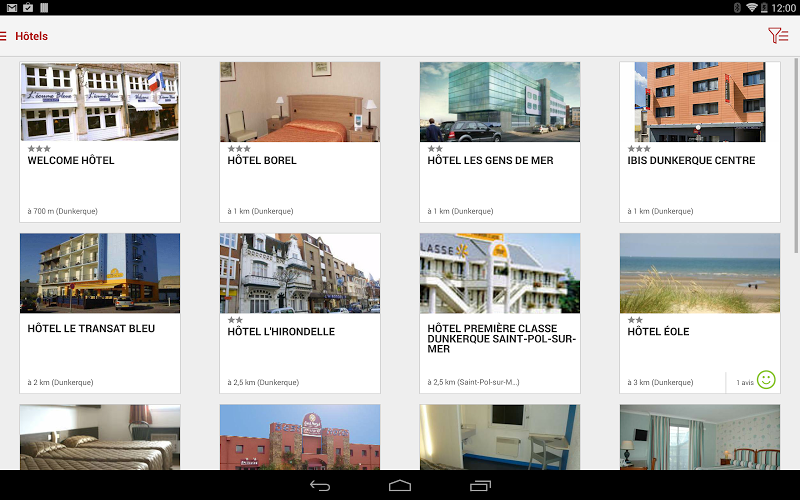Tap 'à 2,5 km (Saint-Pol-sur-M...)' text
Image resolution: width=800 pixels, height=500 pixels.
coord(473,382)
